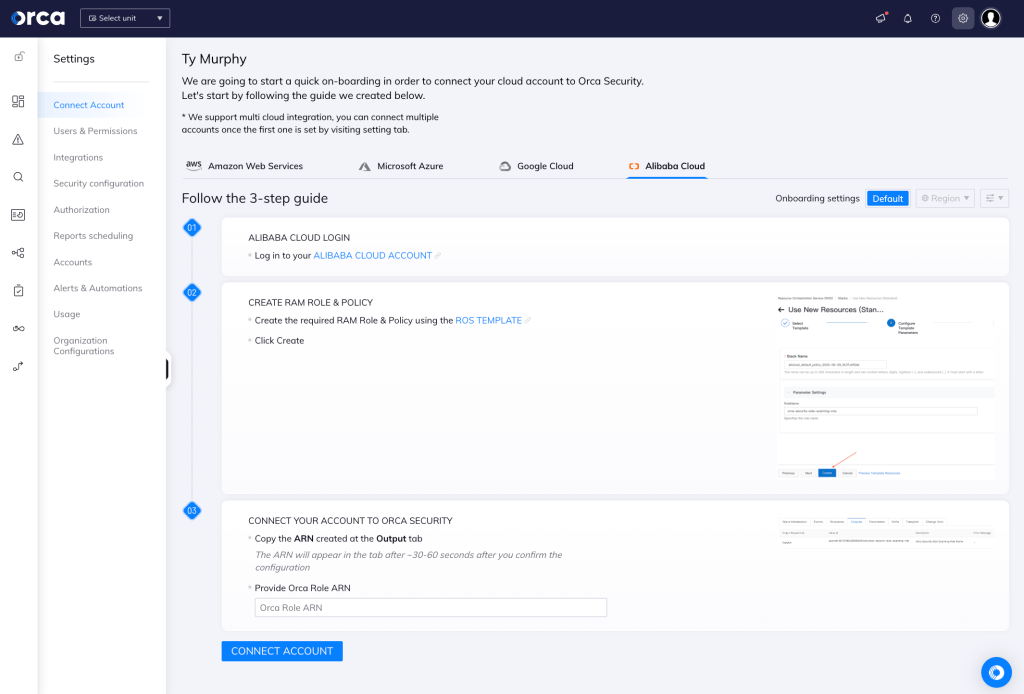Open the user profile avatar
Image resolution: width=1024 pixels, height=694 pixels.
(x=991, y=18)
